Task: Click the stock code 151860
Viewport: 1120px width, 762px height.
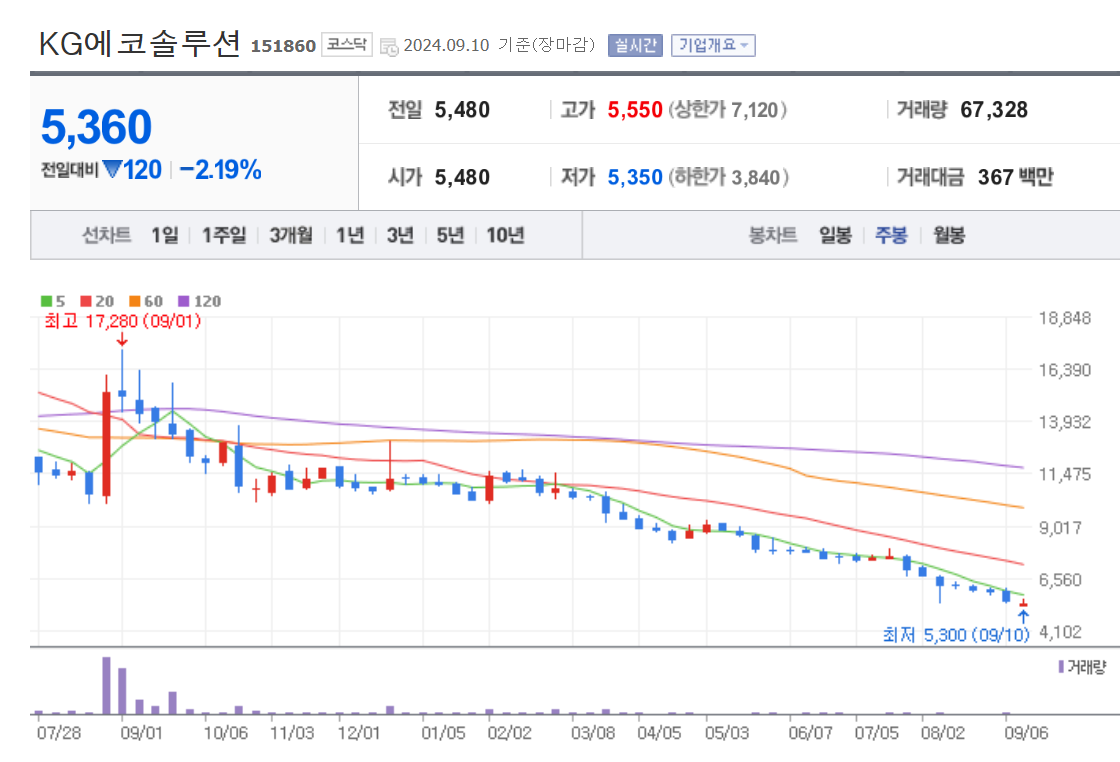Action: (283, 46)
